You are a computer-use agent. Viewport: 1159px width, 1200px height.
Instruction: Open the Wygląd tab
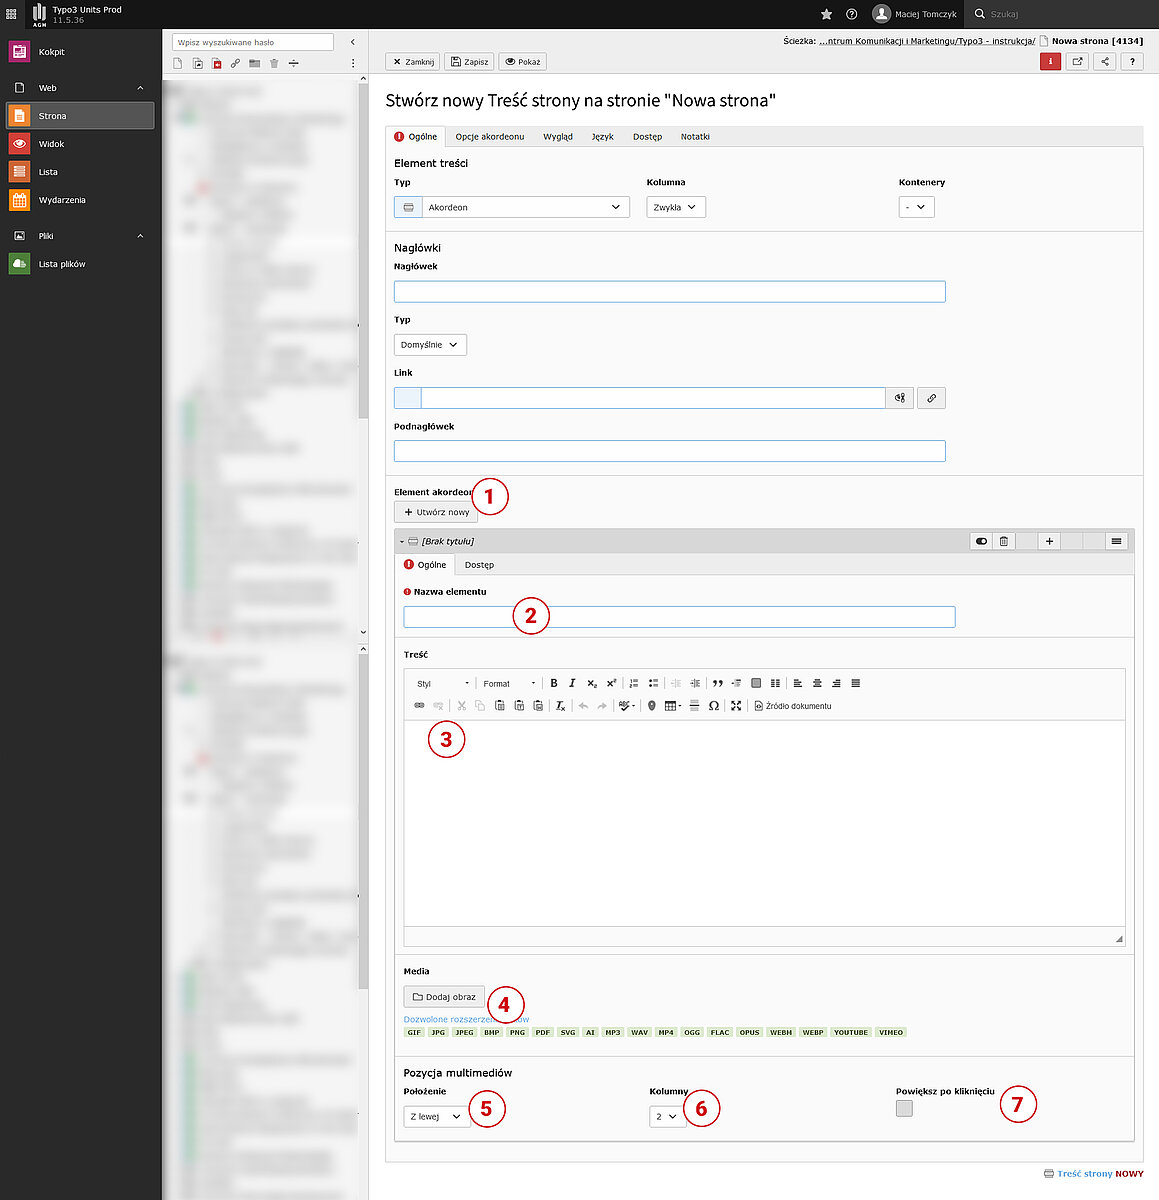pos(557,137)
